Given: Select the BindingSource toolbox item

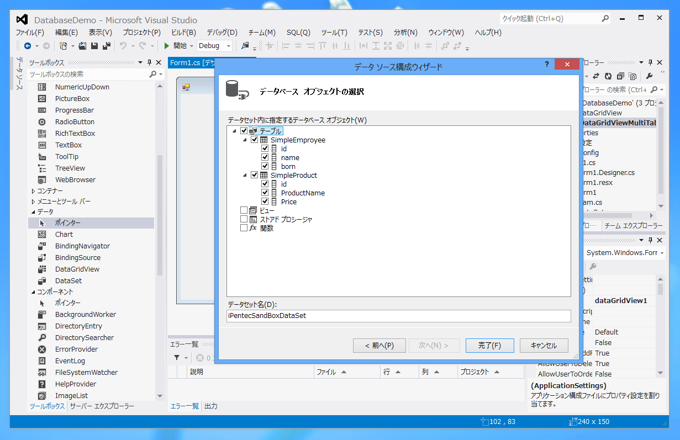Looking at the screenshot, I should (x=78, y=257).
